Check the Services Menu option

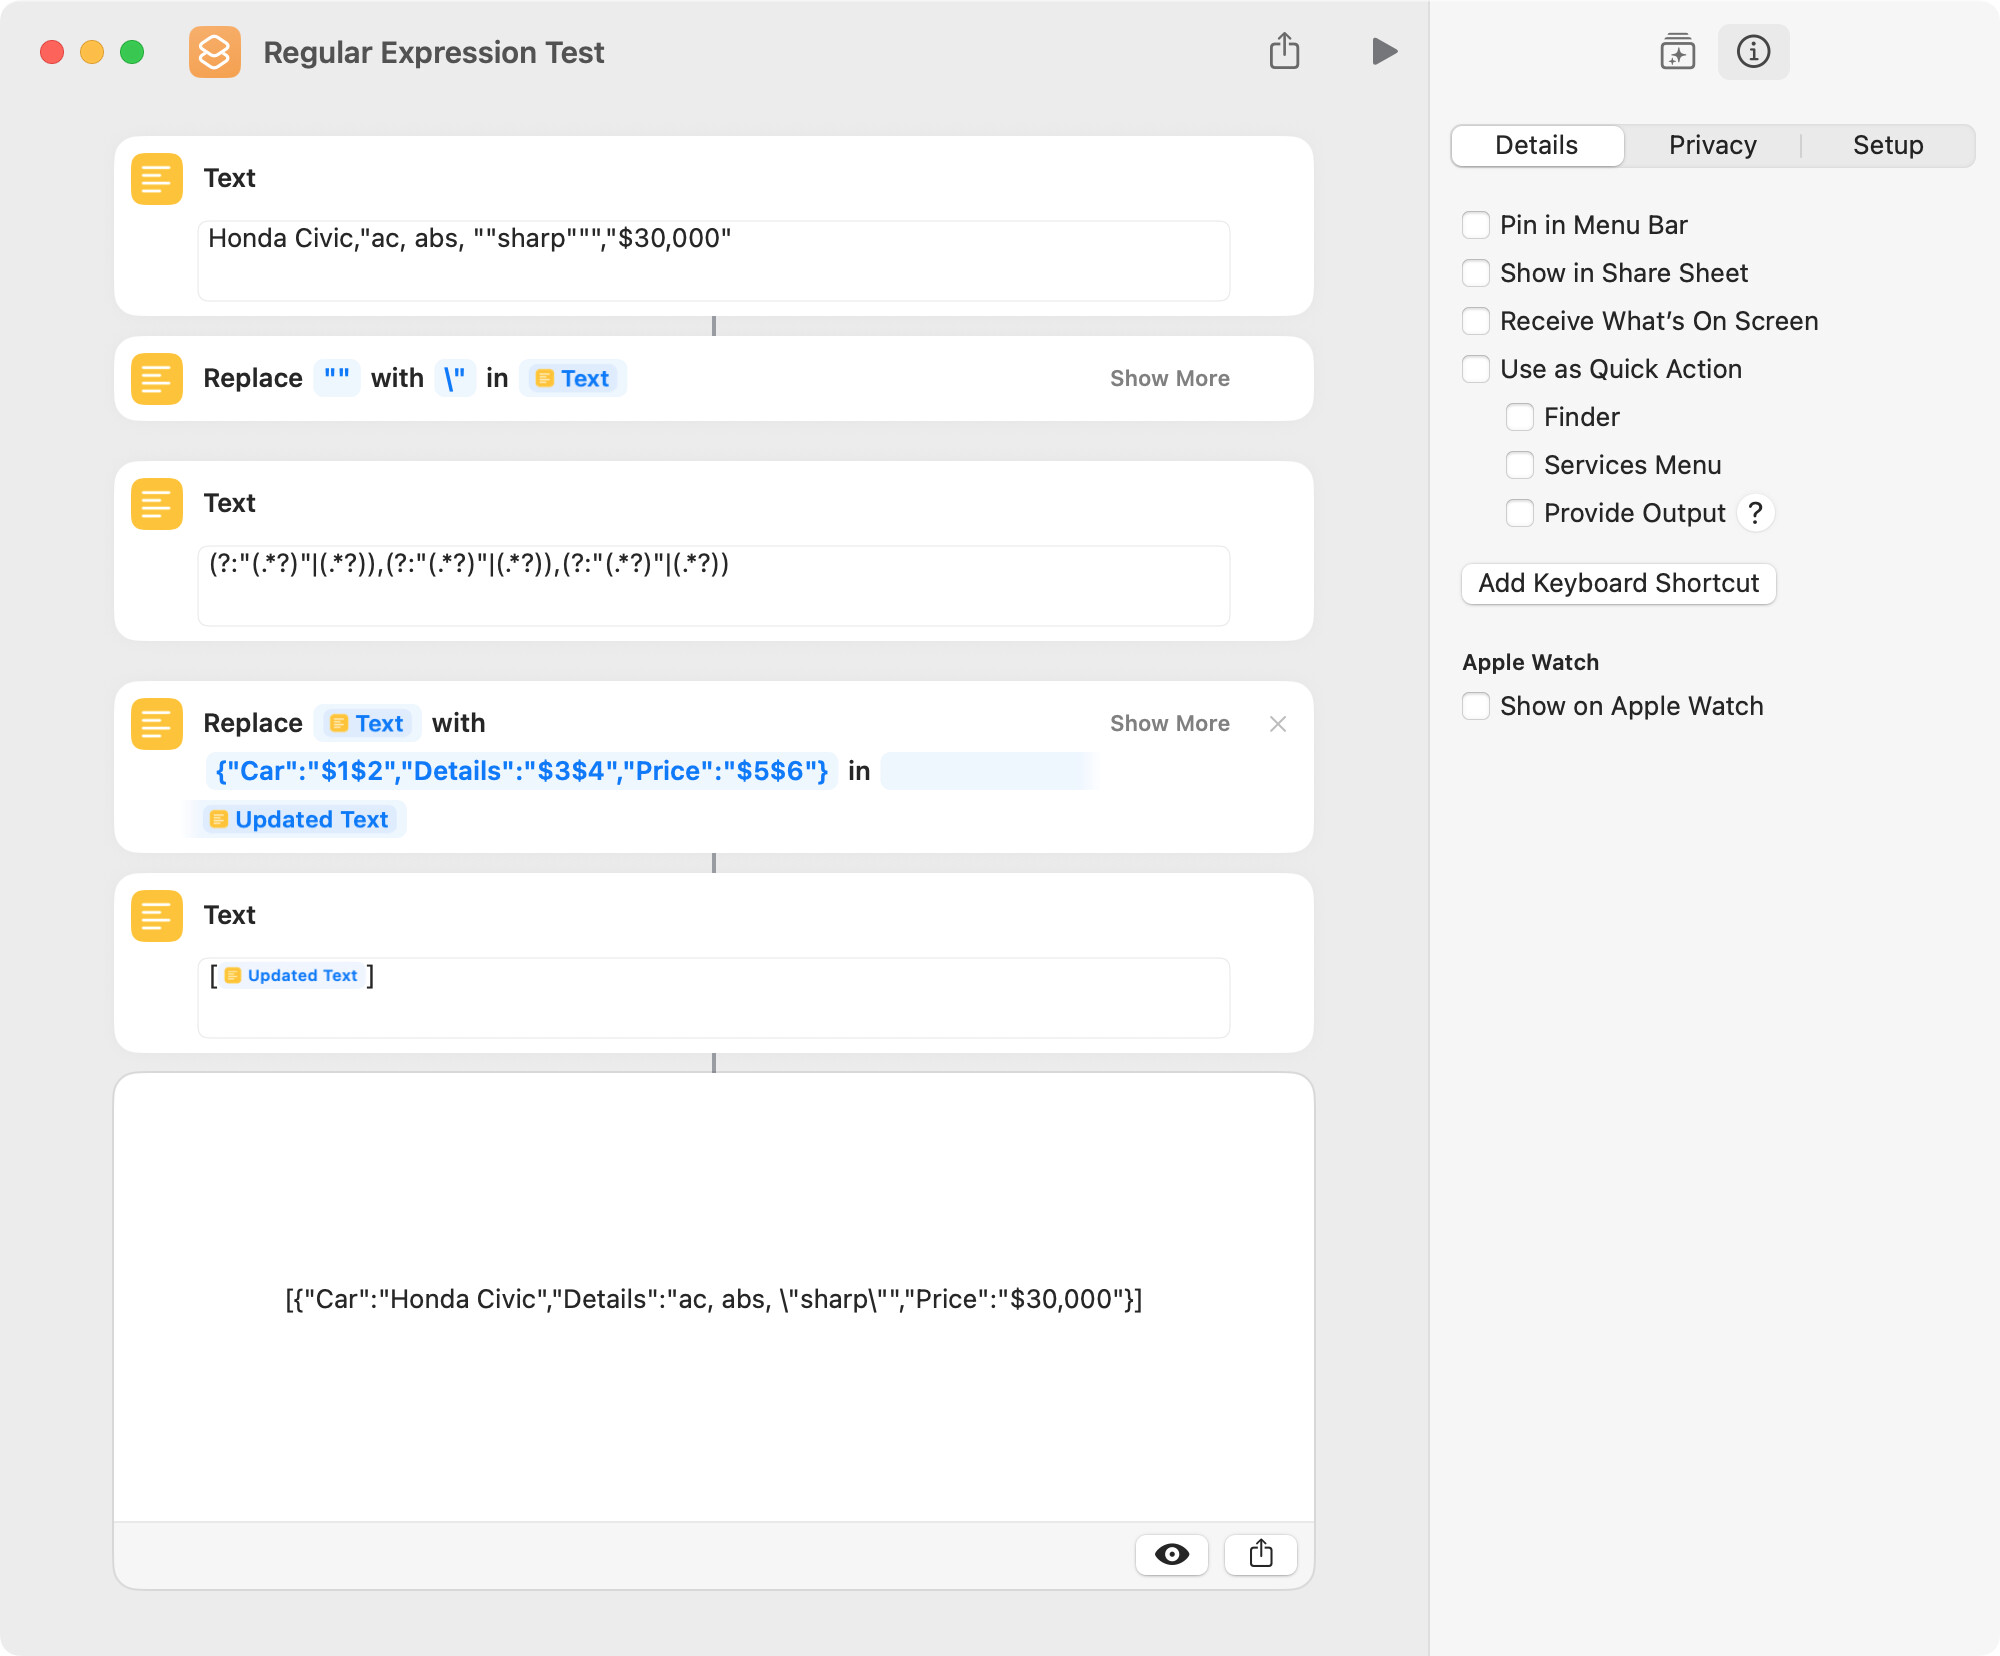coord(1520,465)
